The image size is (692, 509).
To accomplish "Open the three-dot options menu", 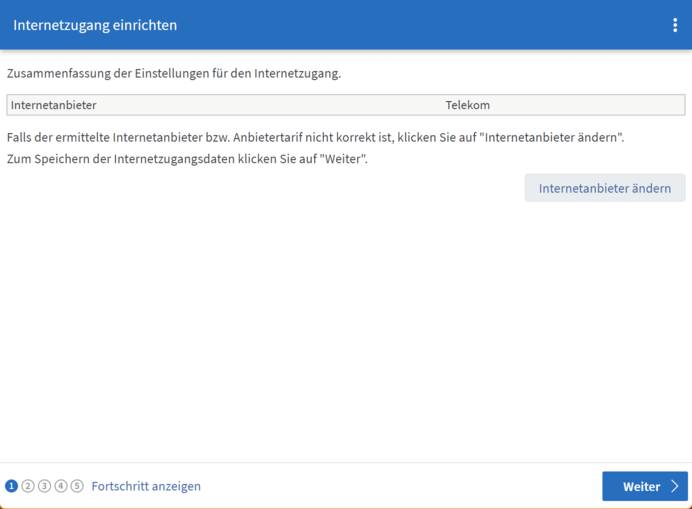I will (675, 25).
